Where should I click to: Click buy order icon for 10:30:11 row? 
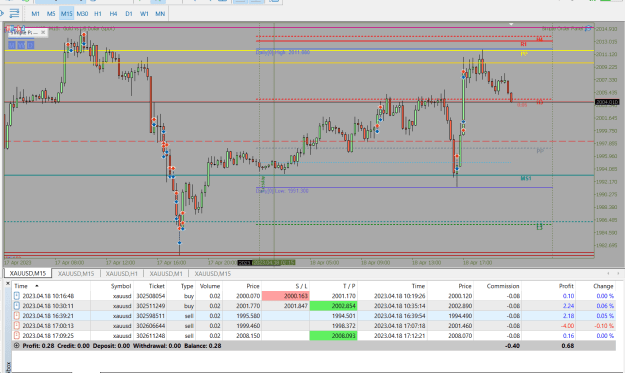[x=17, y=306]
